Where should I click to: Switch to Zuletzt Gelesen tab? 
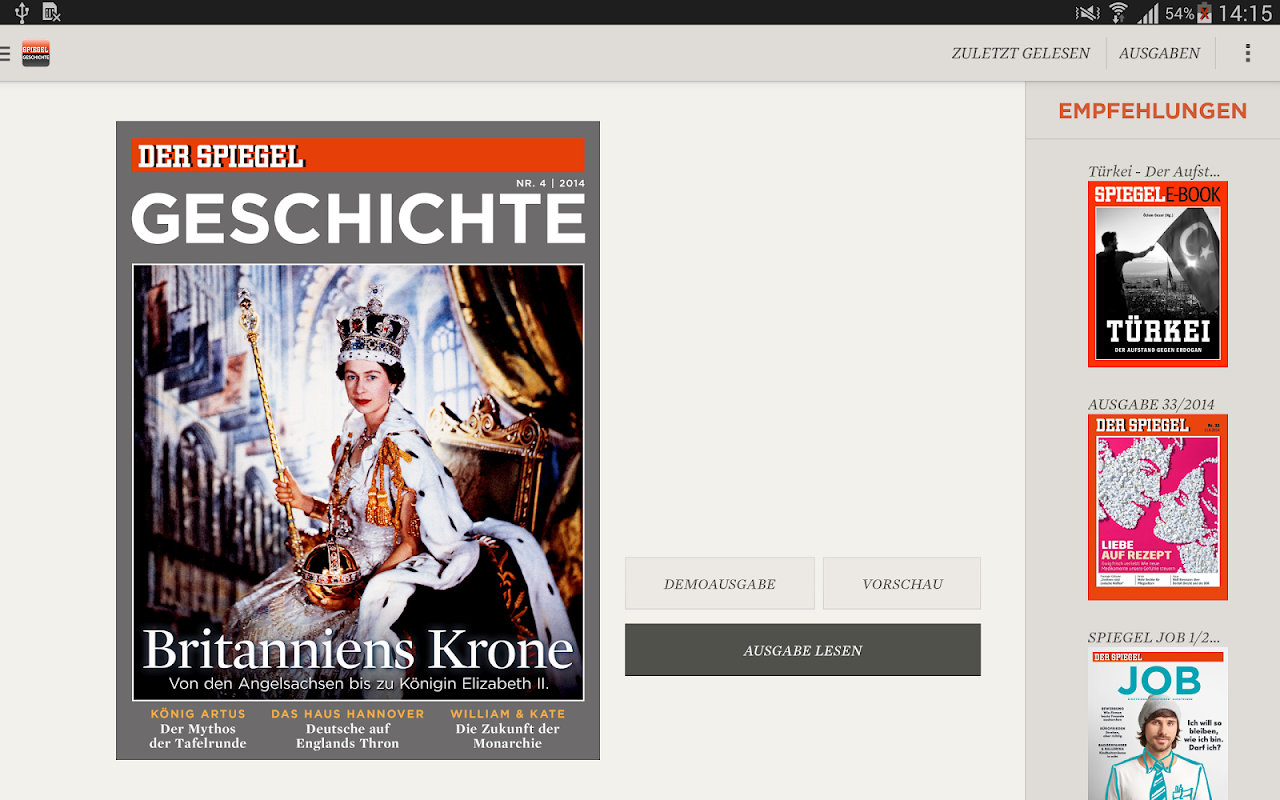pyautogui.click(x=1020, y=53)
